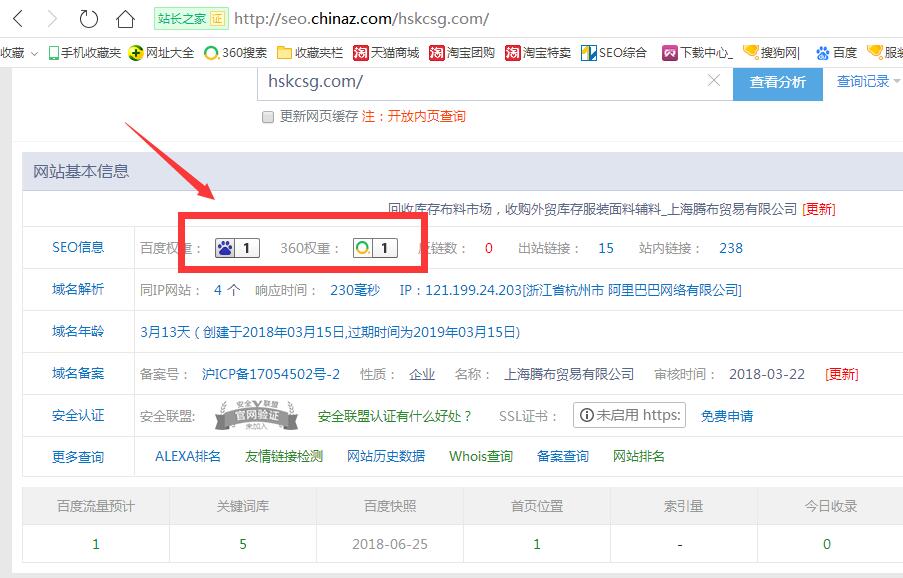Click the browser home icon
Screen dimensions: 903x578
[123, 17]
